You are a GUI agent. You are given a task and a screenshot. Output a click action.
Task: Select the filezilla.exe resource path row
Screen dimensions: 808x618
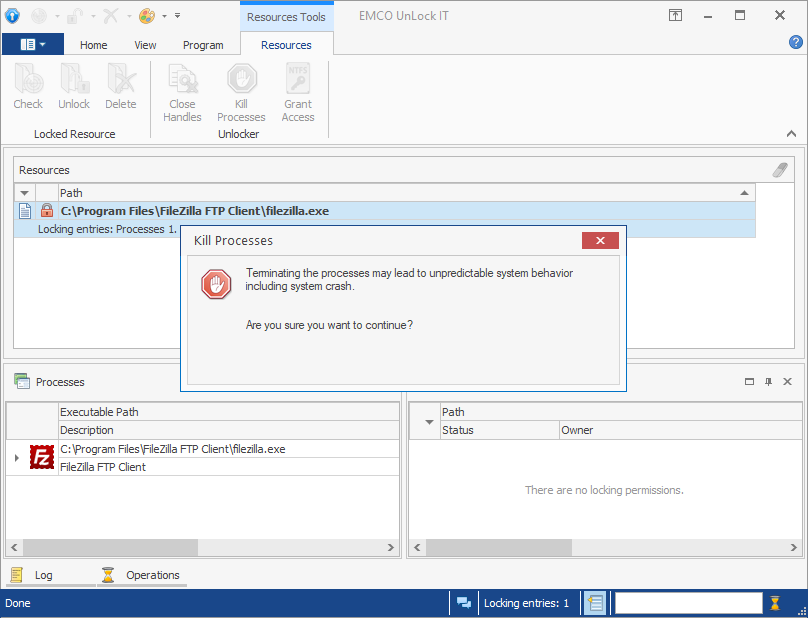[385, 210]
